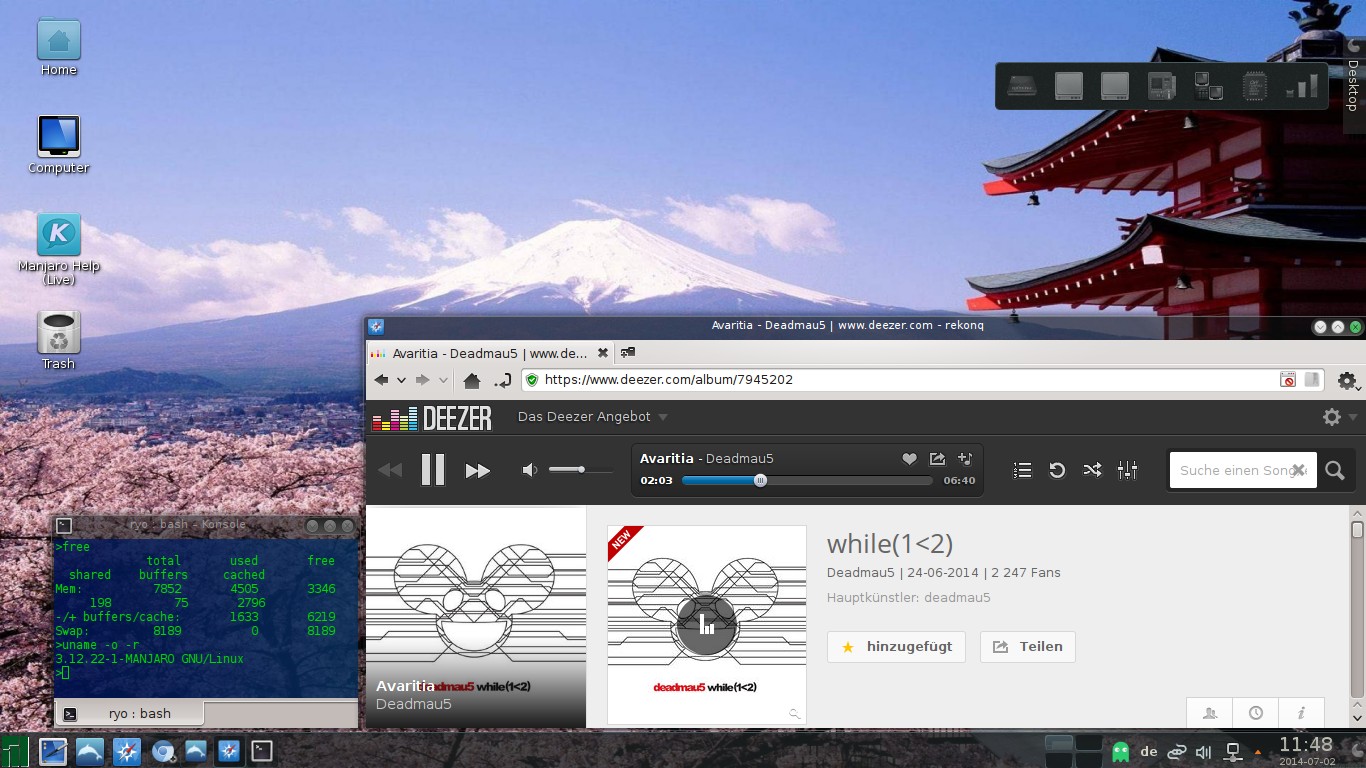This screenshot has height=768, width=1366.
Task: Click the CPU chip monitor widget icon
Action: 1255,86
